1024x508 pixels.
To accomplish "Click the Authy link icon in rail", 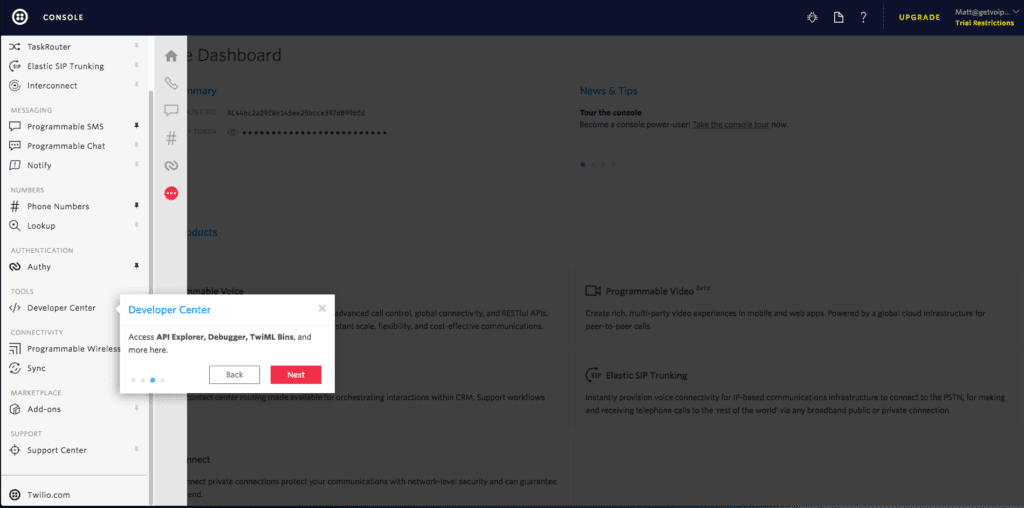I will 171,166.
